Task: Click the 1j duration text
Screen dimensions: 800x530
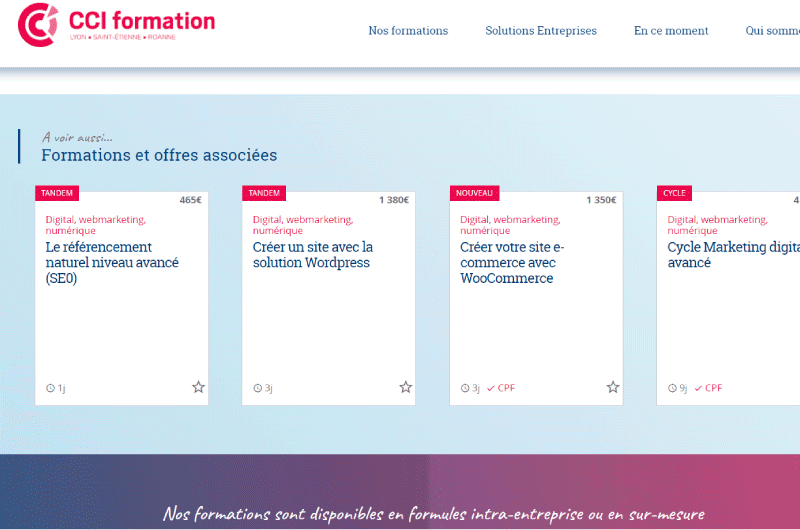Action: tap(61, 388)
